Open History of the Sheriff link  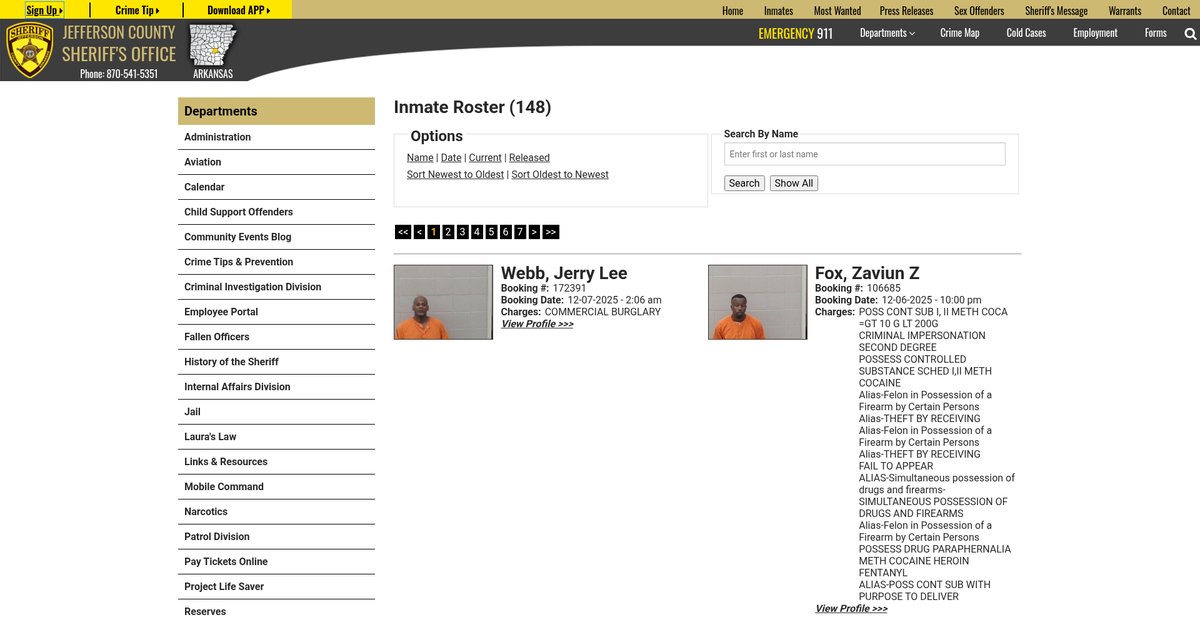[x=276, y=362]
